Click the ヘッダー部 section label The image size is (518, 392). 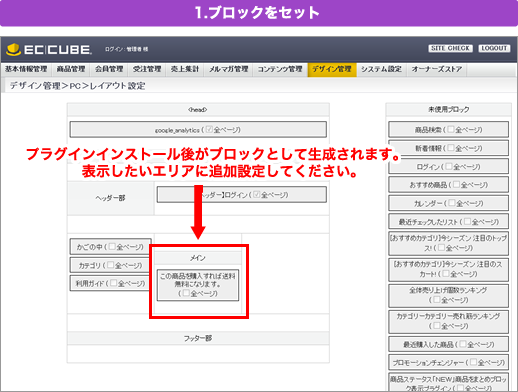coord(110,198)
